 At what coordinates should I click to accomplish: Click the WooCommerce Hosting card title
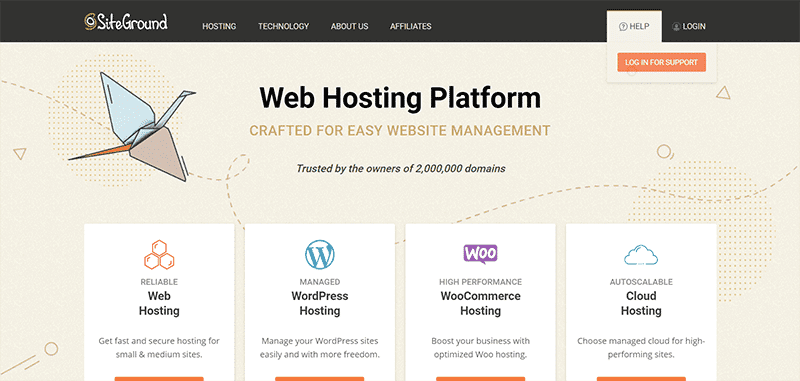480,303
